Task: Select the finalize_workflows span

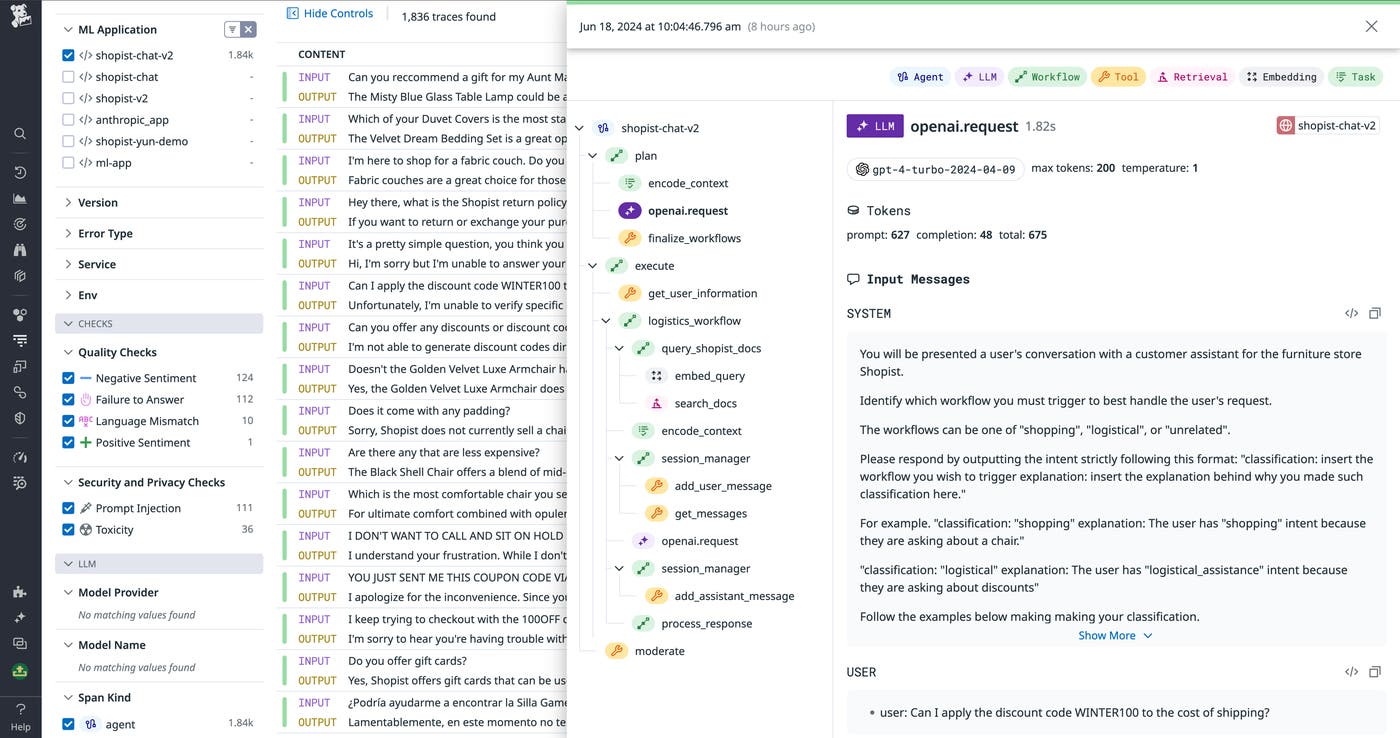Action: [693, 238]
